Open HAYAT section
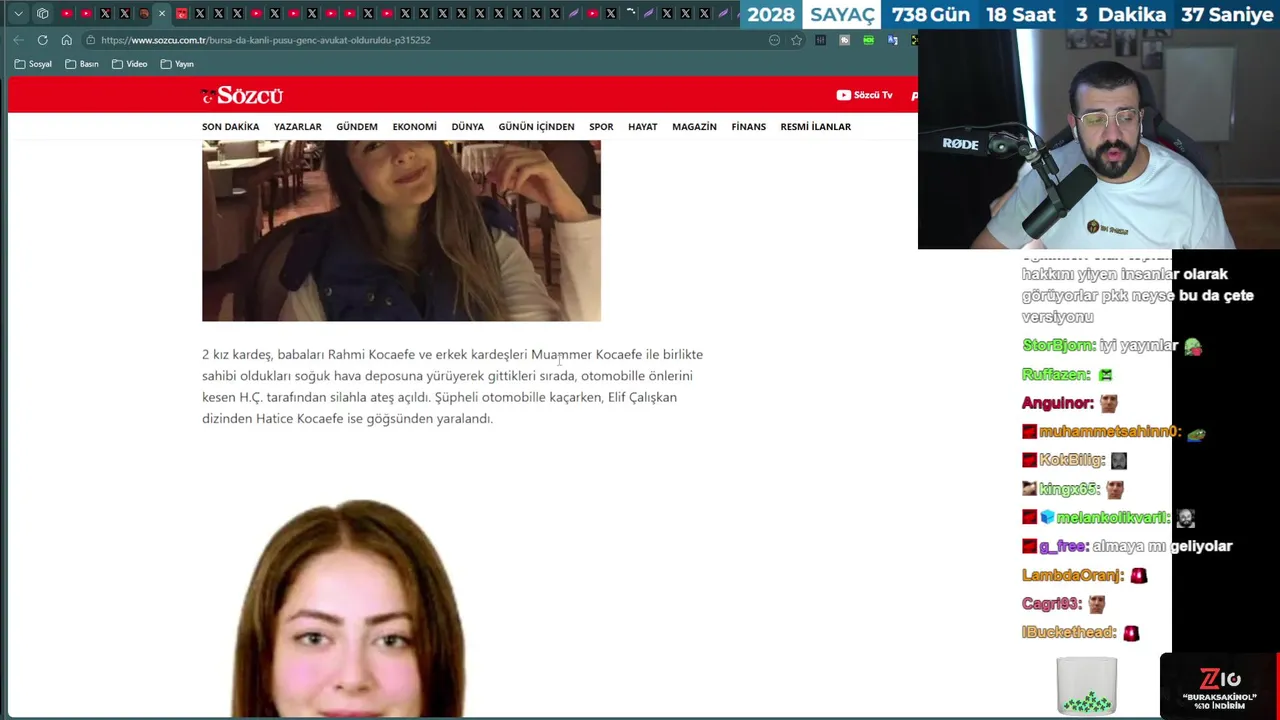This screenshot has height=720, width=1280. coord(642,127)
